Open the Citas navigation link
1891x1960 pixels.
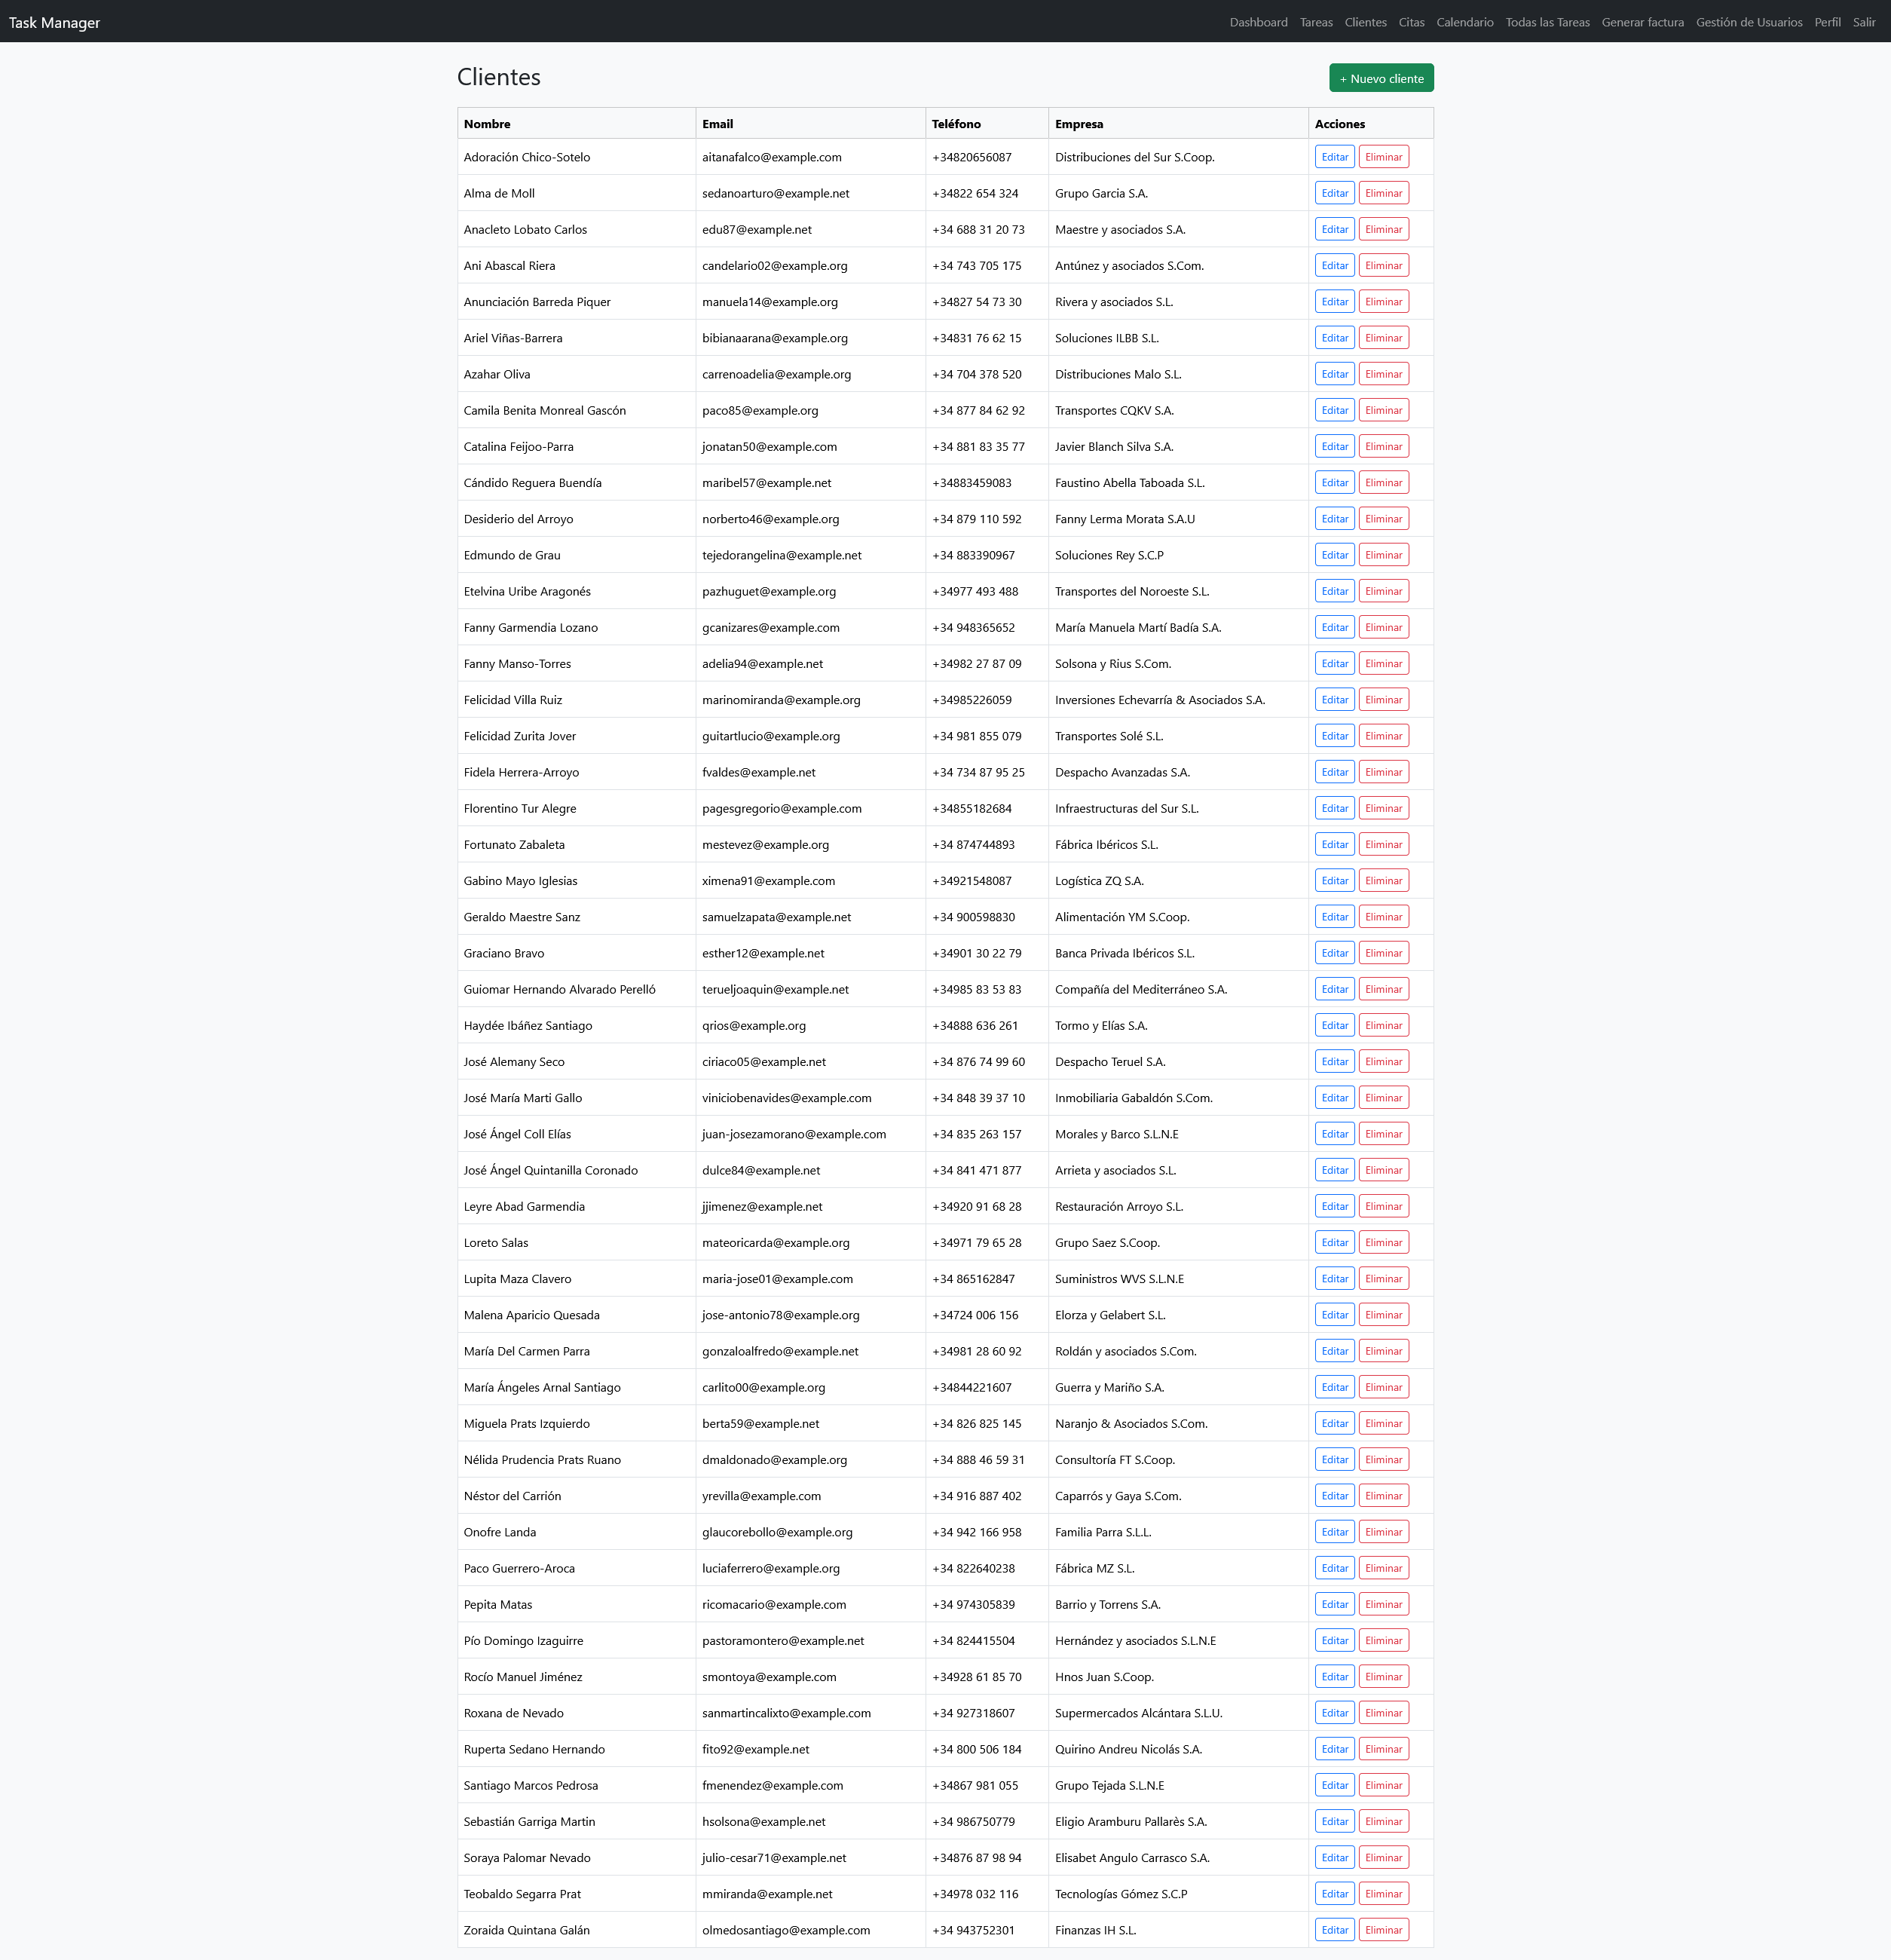1411,22
